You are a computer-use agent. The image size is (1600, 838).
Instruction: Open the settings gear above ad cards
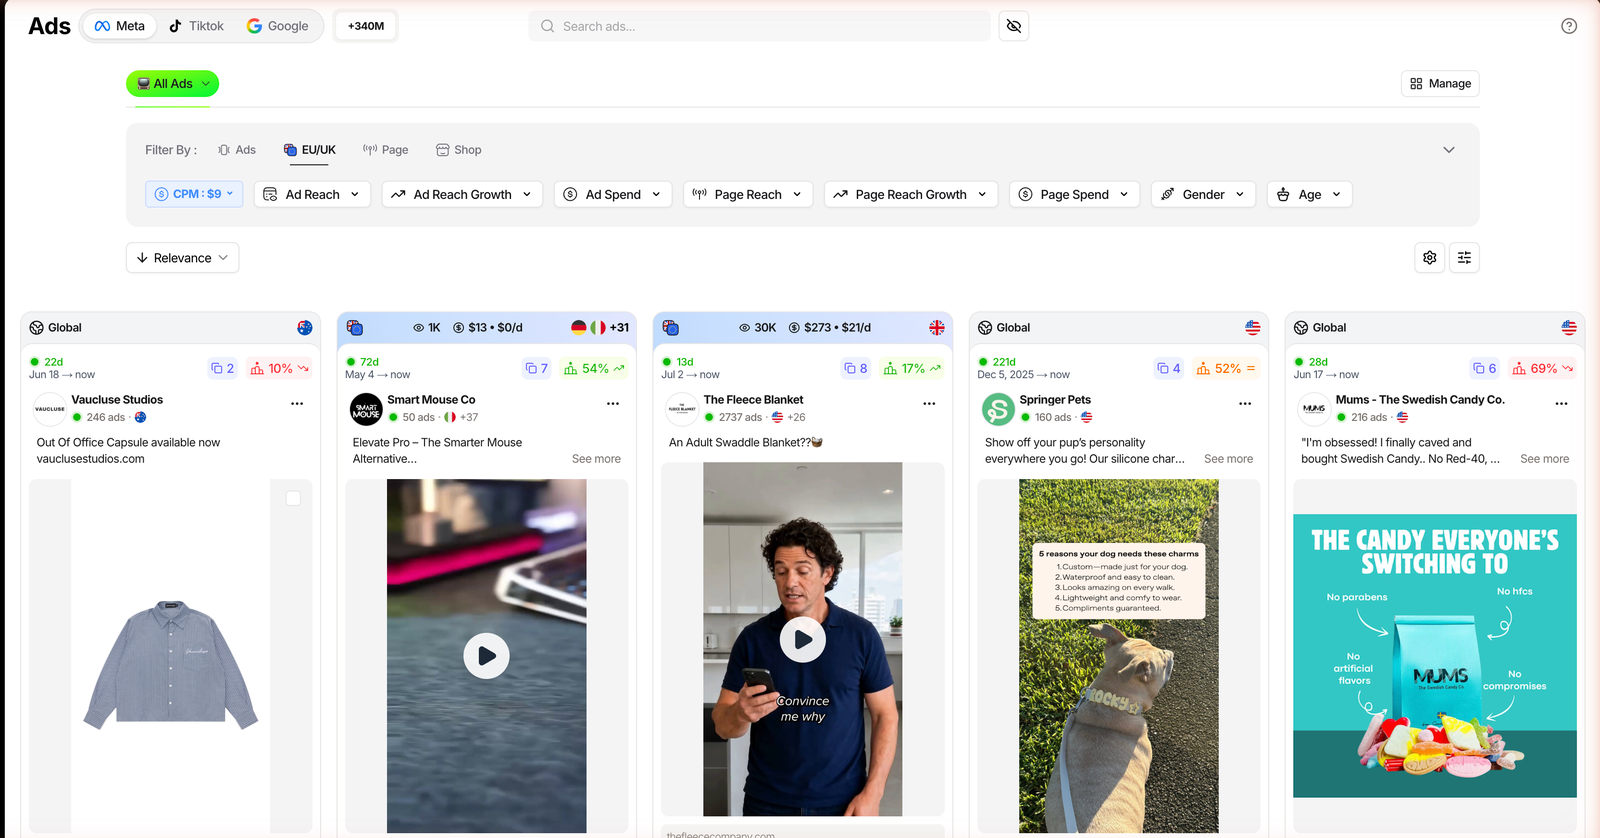click(1430, 258)
